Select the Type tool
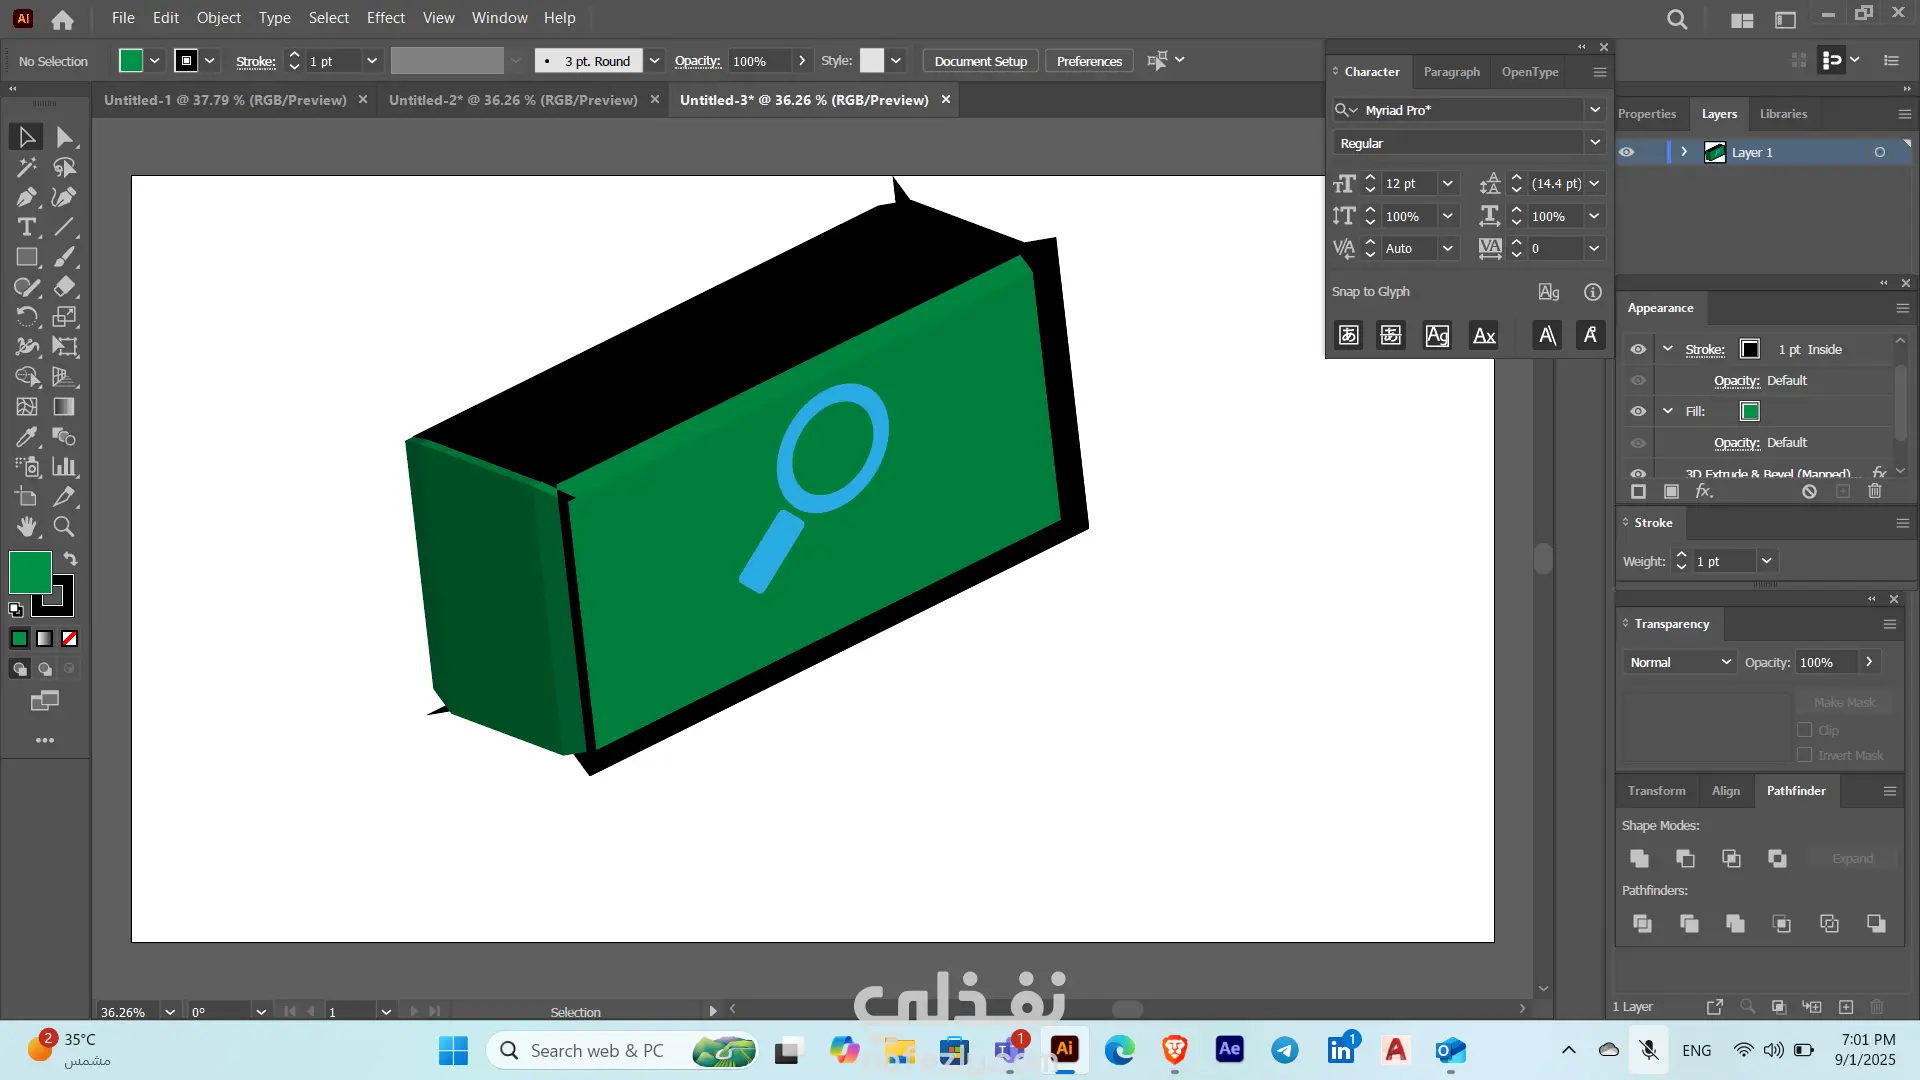1920x1080 pixels. click(27, 227)
